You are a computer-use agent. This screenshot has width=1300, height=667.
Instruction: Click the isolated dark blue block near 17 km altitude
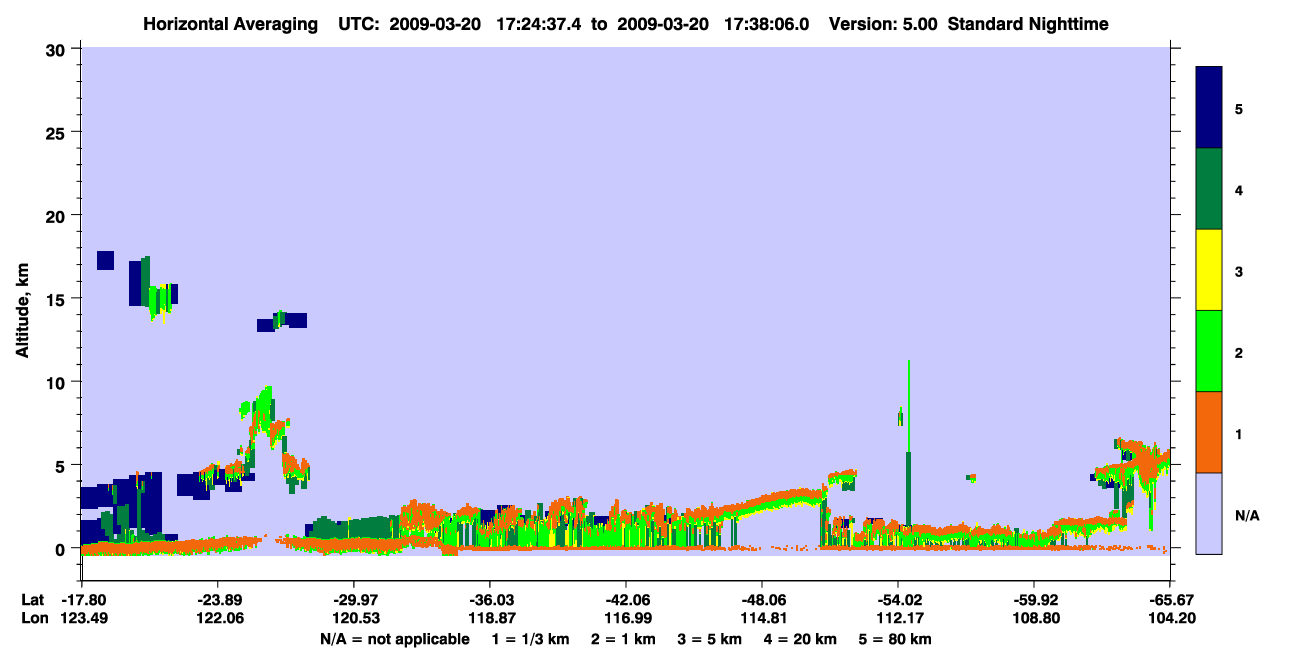click(x=105, y=260)
